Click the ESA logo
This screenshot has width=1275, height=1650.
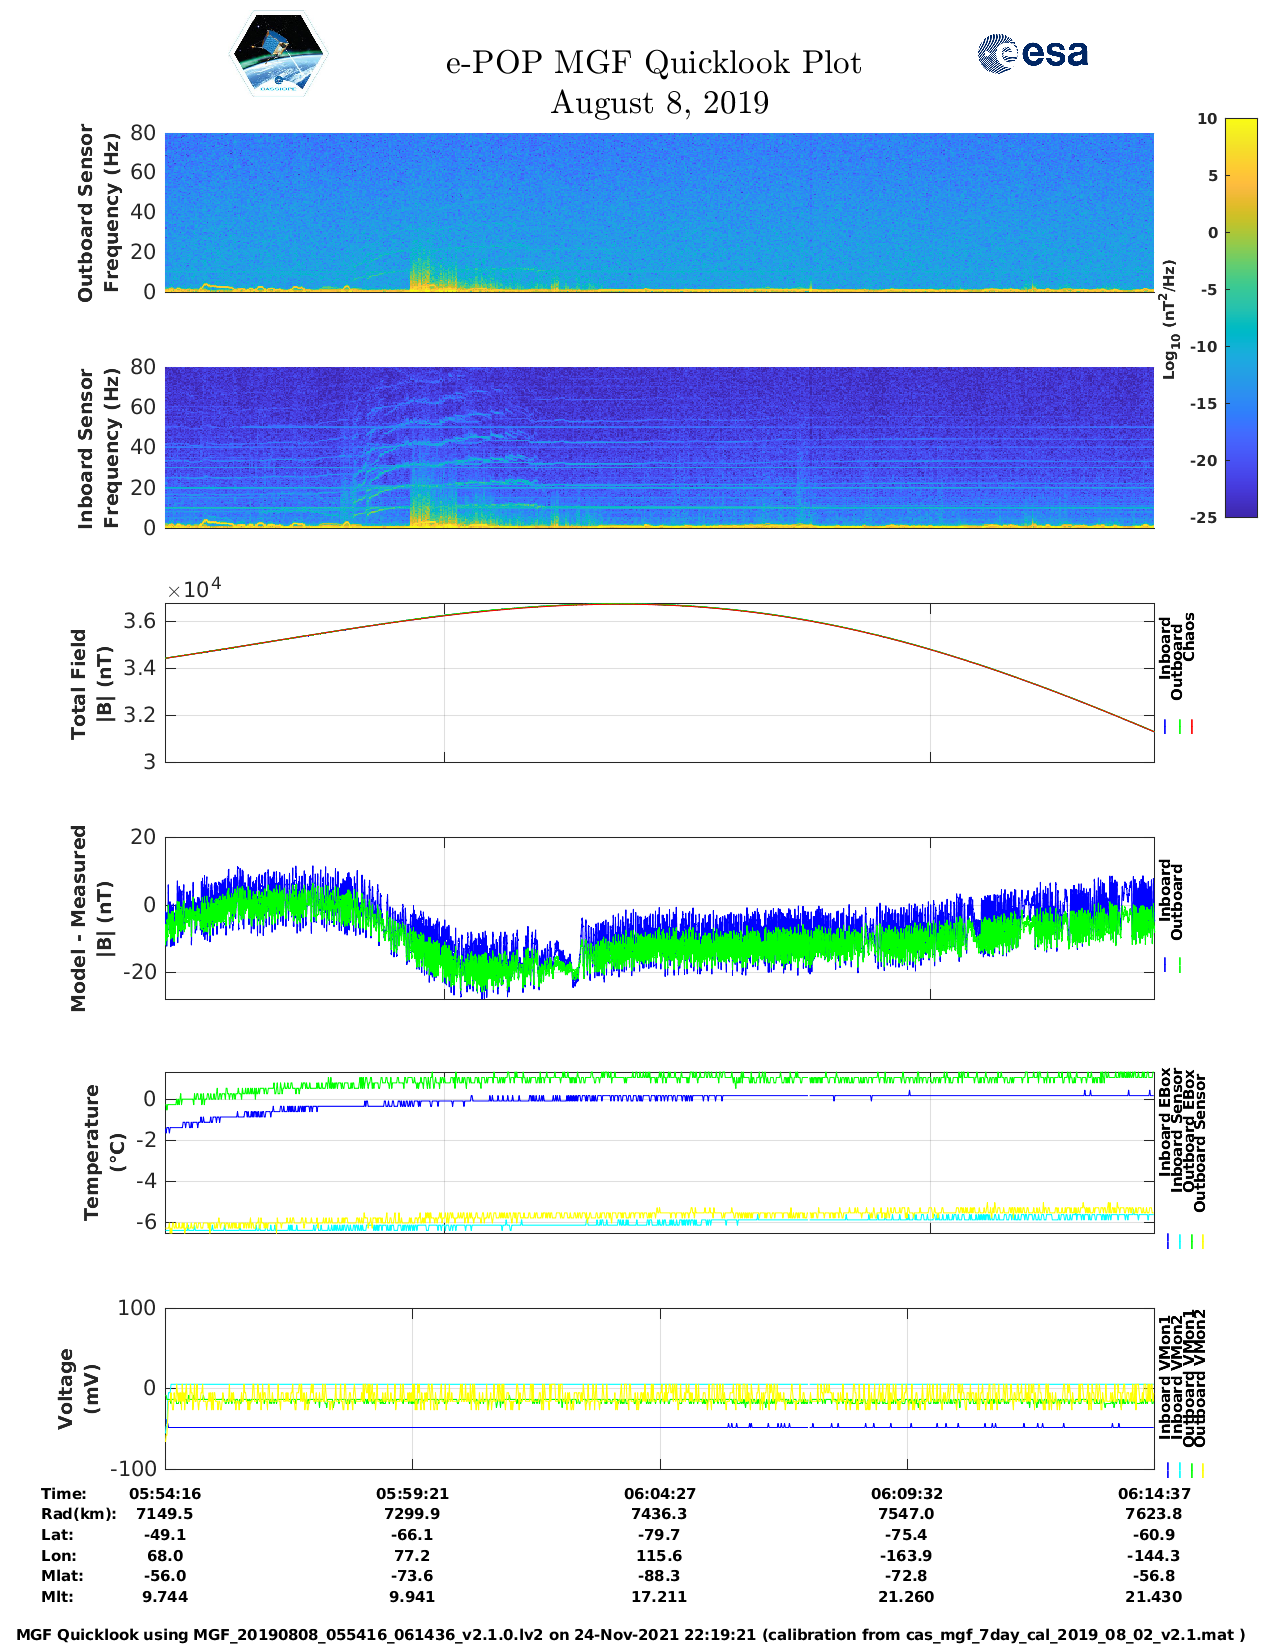tap(1032, 53)
